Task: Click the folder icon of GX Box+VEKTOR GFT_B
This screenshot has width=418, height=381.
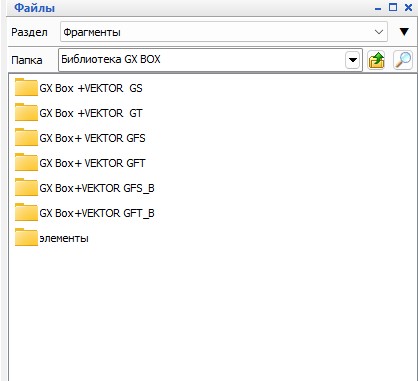Action: click(x=26, y=212)
